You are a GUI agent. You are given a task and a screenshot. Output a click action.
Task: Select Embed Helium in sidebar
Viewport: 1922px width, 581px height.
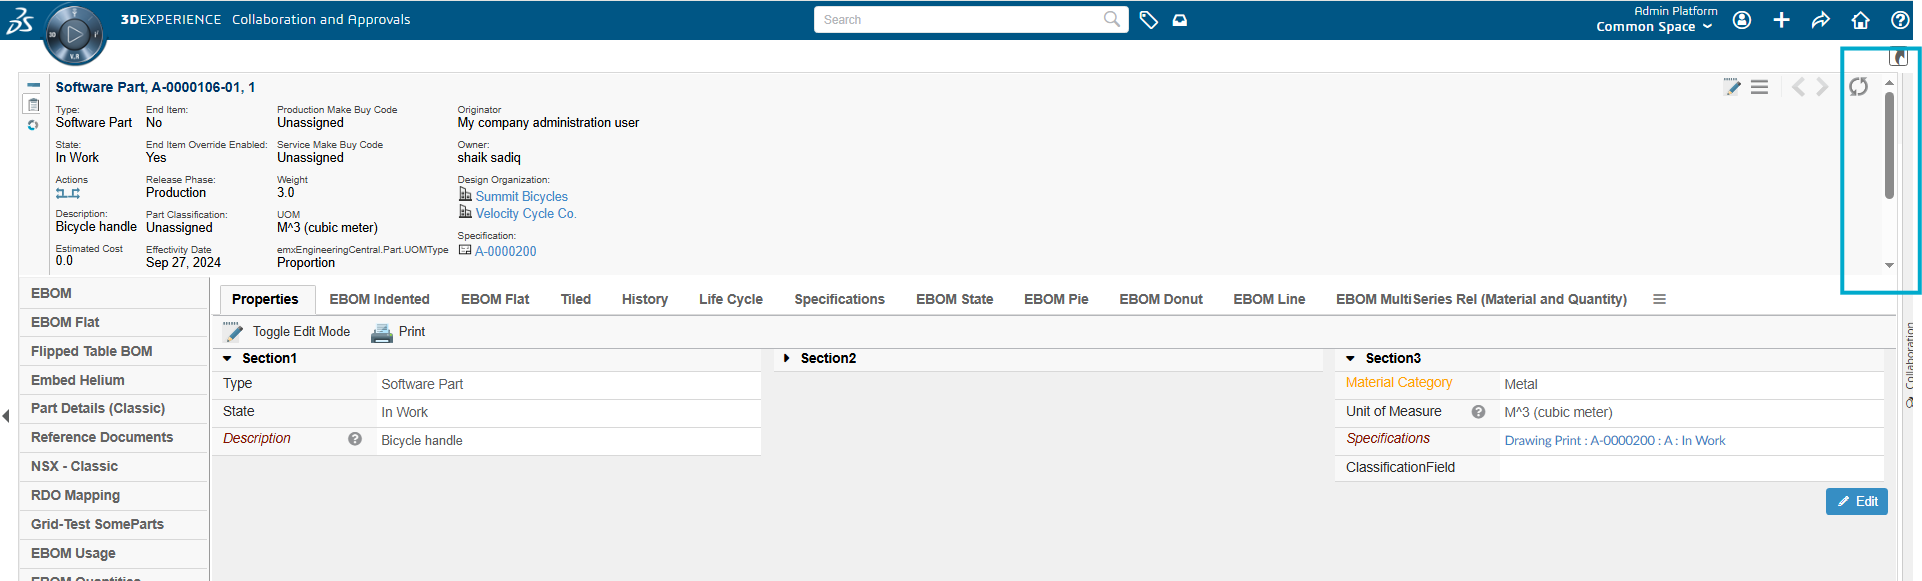[x=114, y=380]
